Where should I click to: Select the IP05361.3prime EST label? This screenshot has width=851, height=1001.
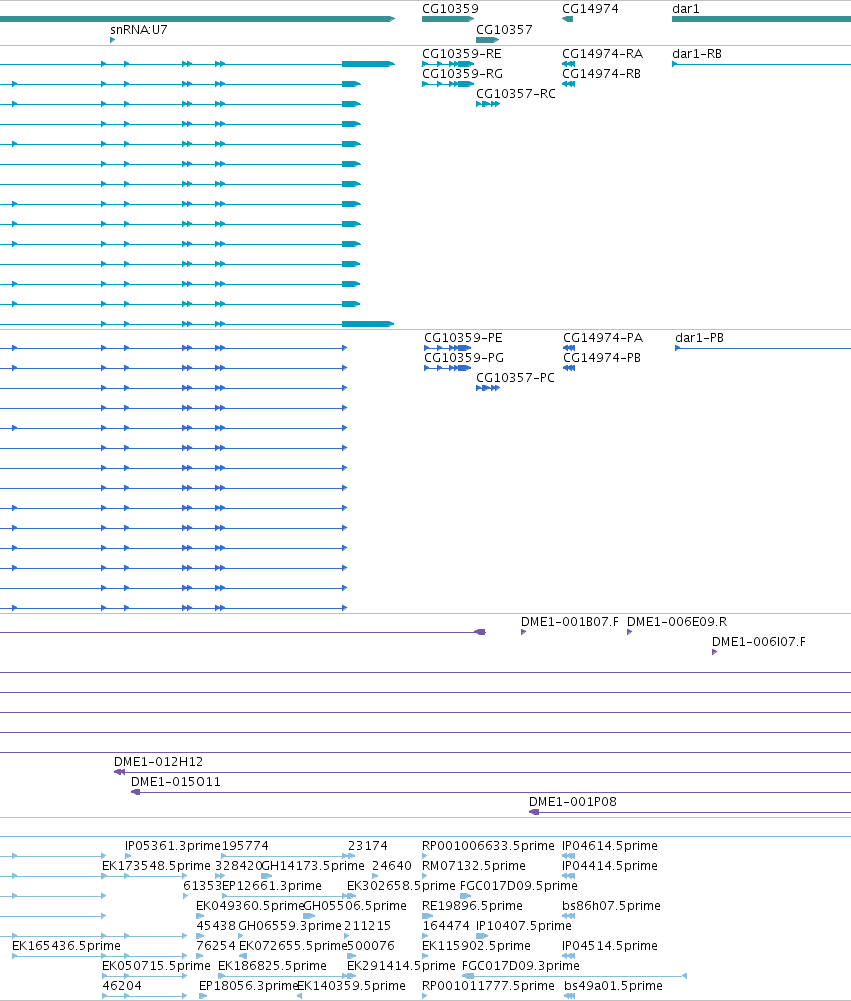pyautogui.click(x=172, y=846)
